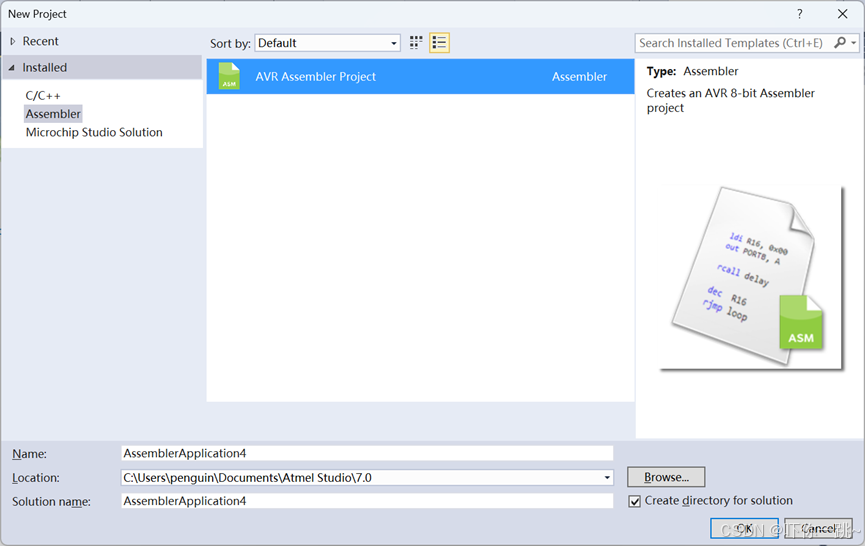Image resolution: width=865 pixels, height=546 pixels.
Task: Click the Cancel button
Action: [x=819, y=528]
